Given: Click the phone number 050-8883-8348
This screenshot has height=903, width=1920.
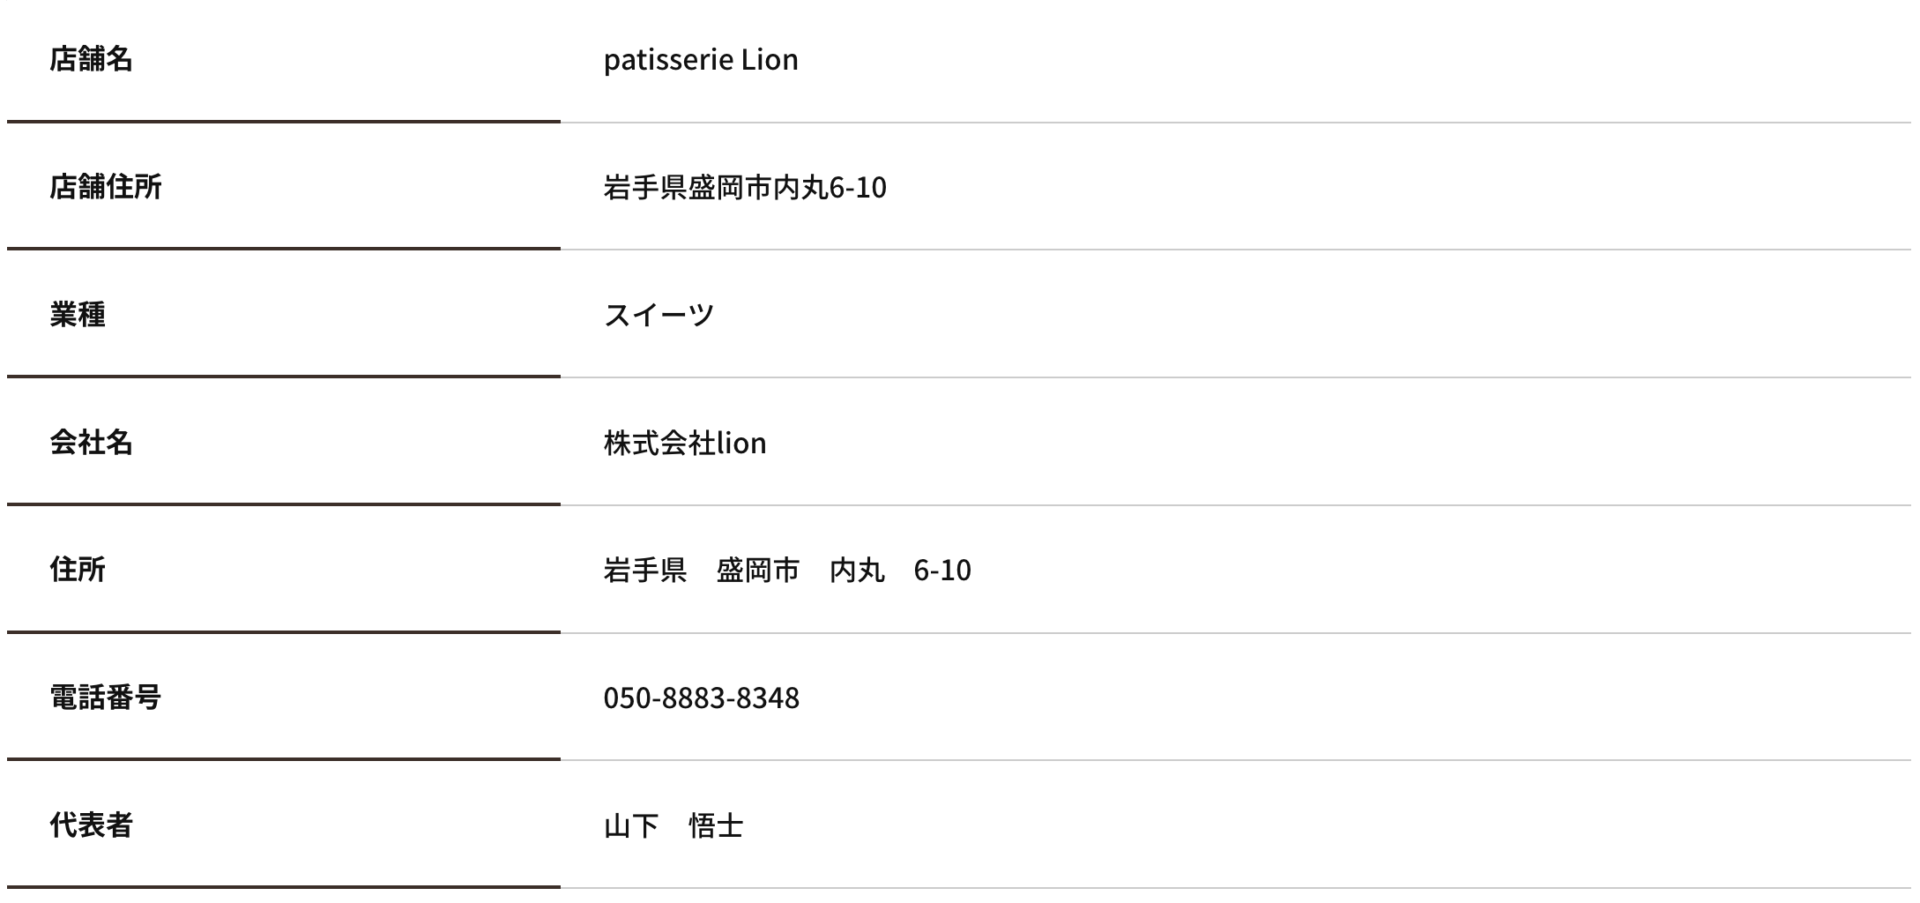Looking at the screenshot, I should tap(701, 698).
